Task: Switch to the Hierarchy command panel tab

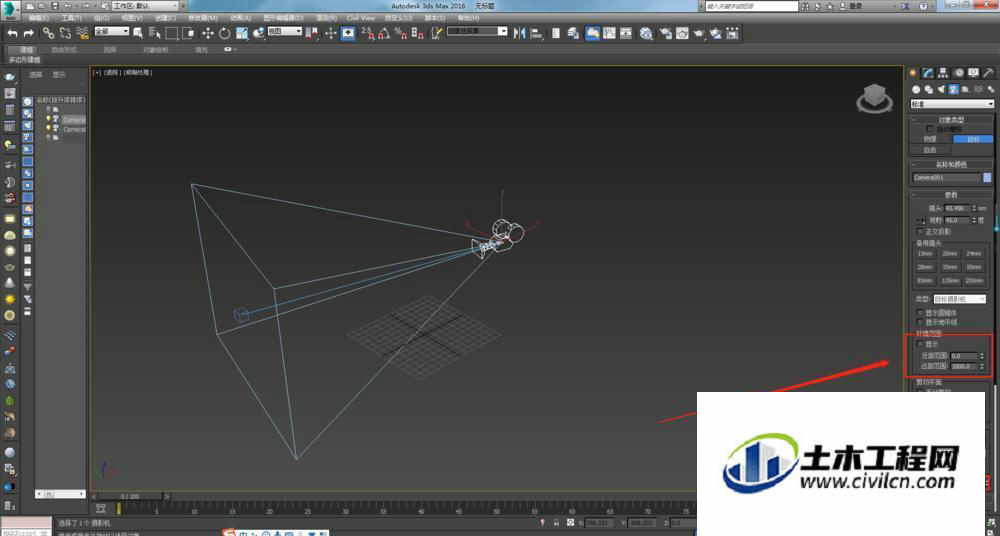Action: (943, 73)
